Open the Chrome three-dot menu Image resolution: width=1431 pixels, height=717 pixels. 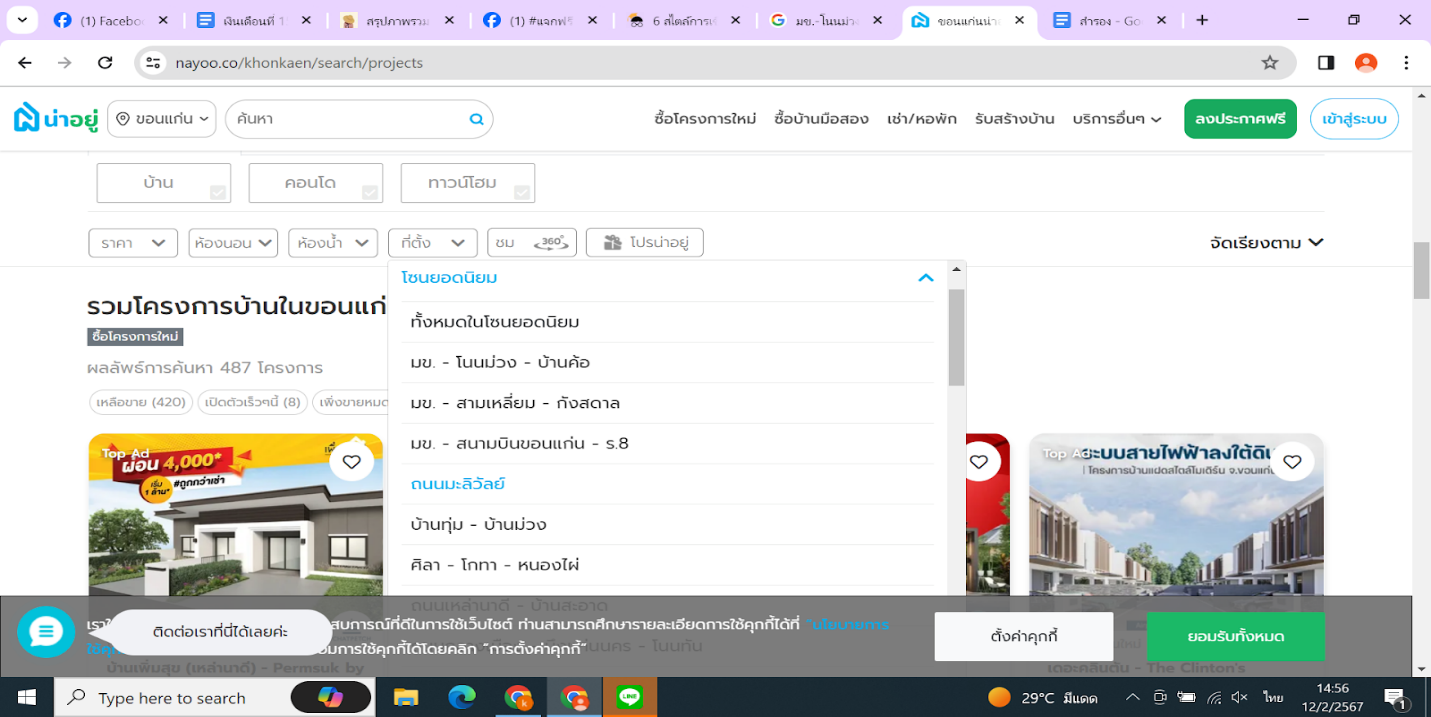1406,62
